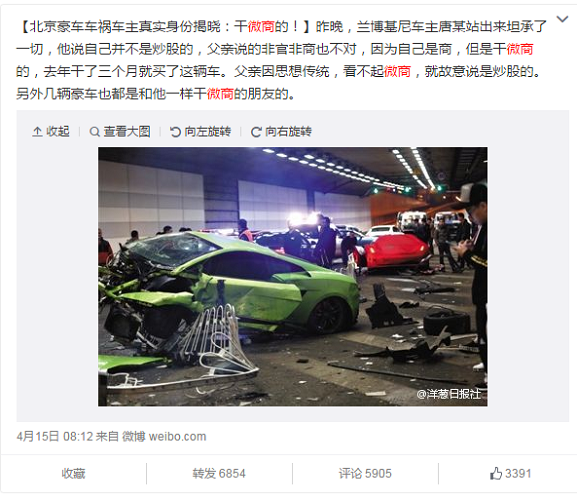Image resolution: width=577 pixels, height=500 pixels.
Task: Open the 评论 5905 comments section
Action: 365,474
